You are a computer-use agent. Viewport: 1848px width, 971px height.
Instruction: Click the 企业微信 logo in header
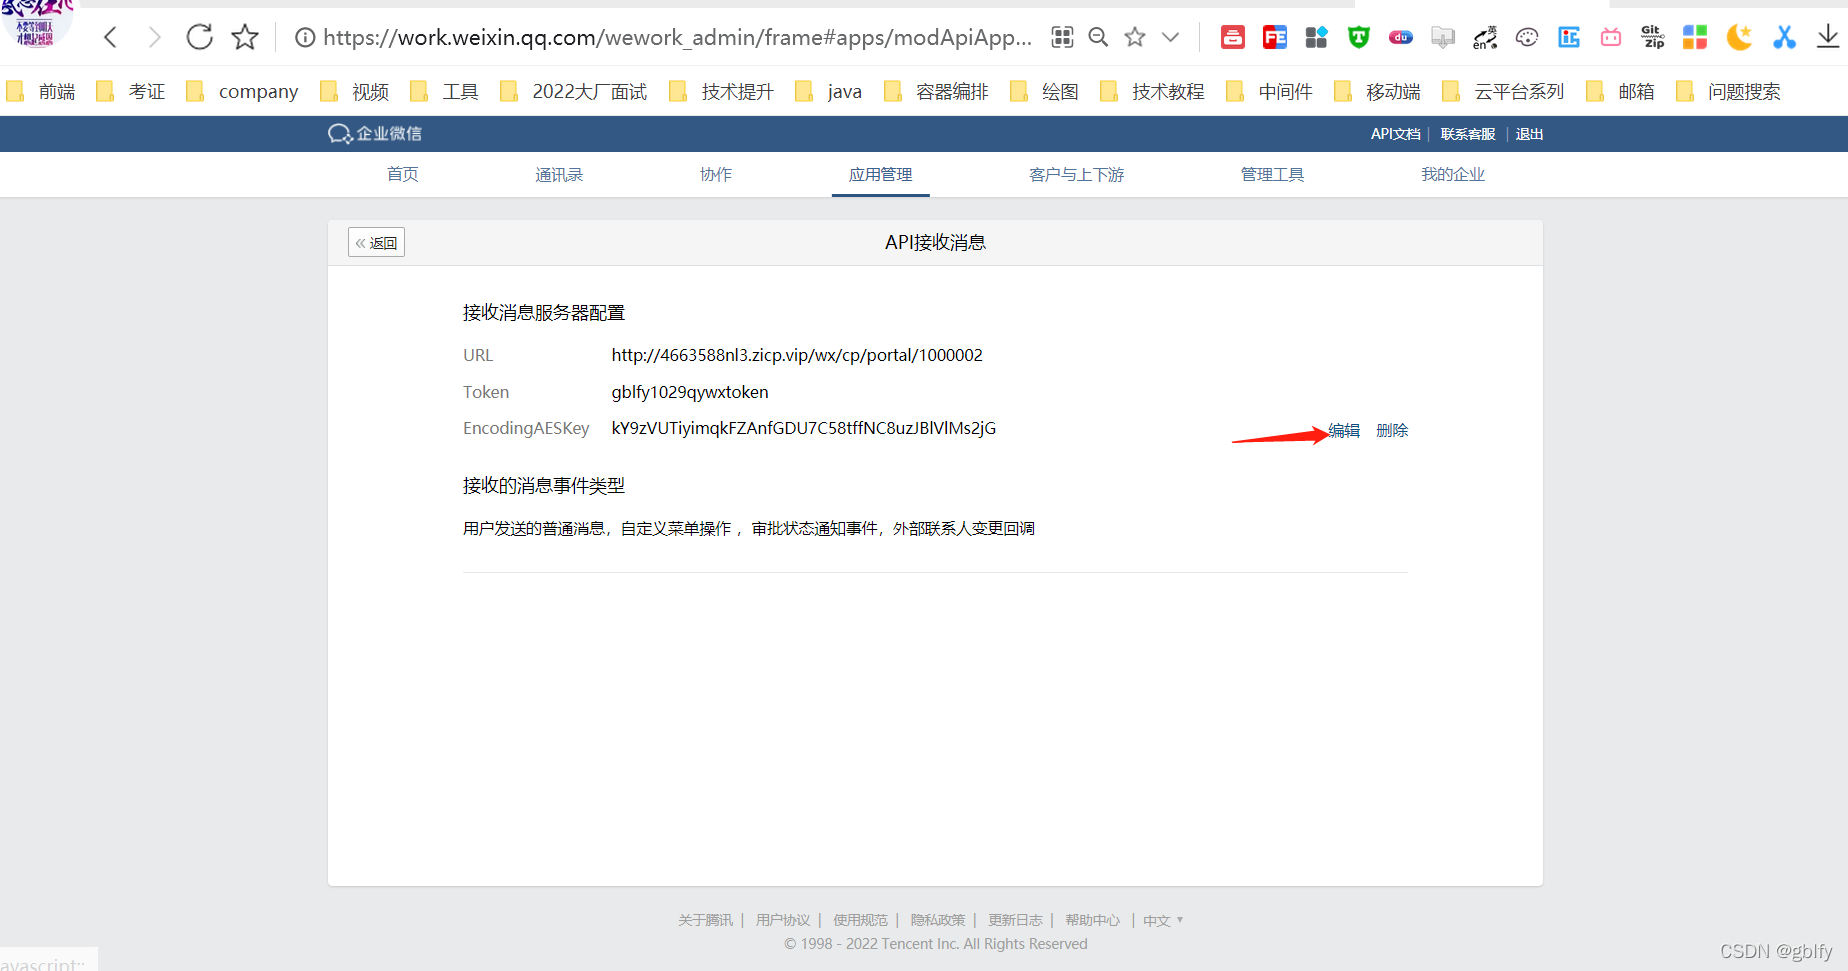coord(375,134)
